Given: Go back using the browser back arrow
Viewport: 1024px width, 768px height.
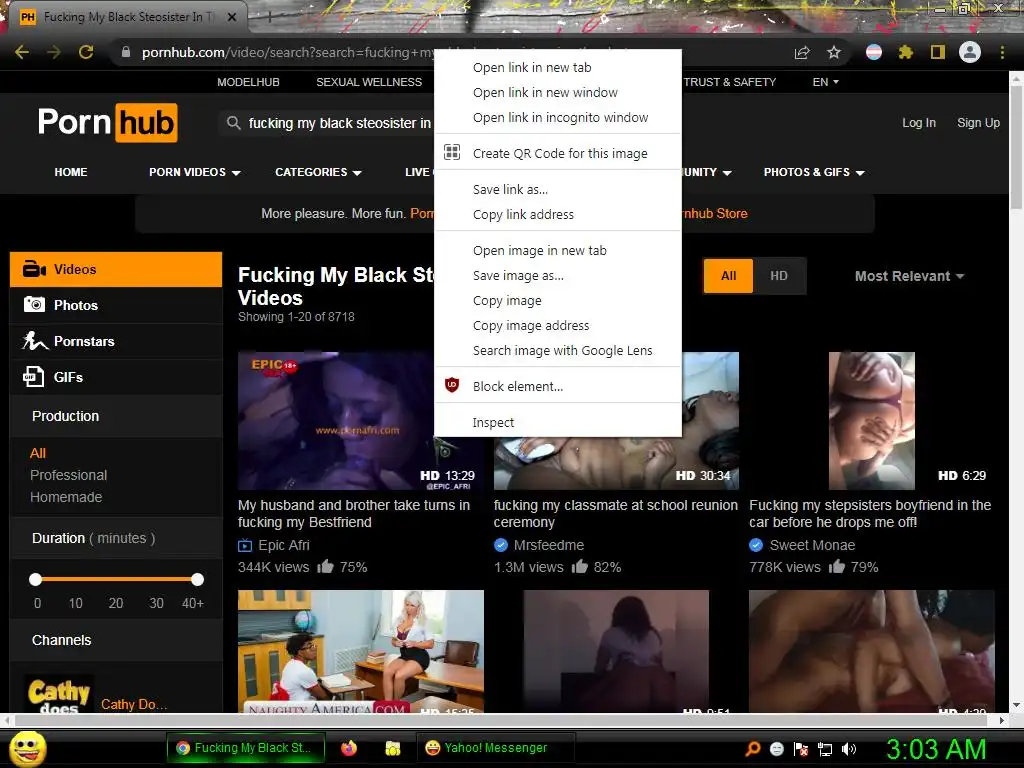Looking at the screenshot, I should point(22,52).
